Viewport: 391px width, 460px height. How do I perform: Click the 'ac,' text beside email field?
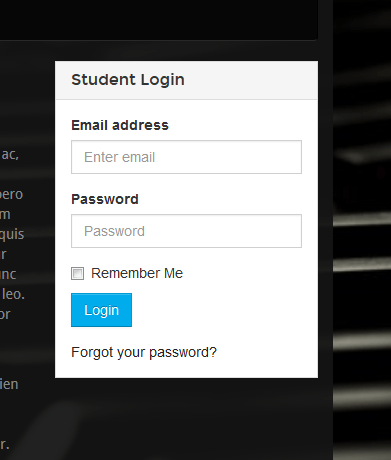tap(10, 155)
